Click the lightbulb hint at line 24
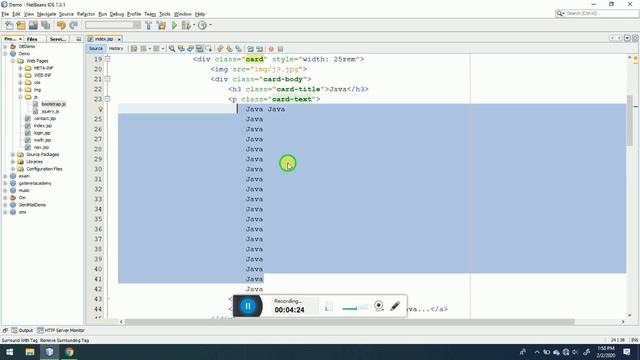Viewport: 640px width, 360px height. 100,109
